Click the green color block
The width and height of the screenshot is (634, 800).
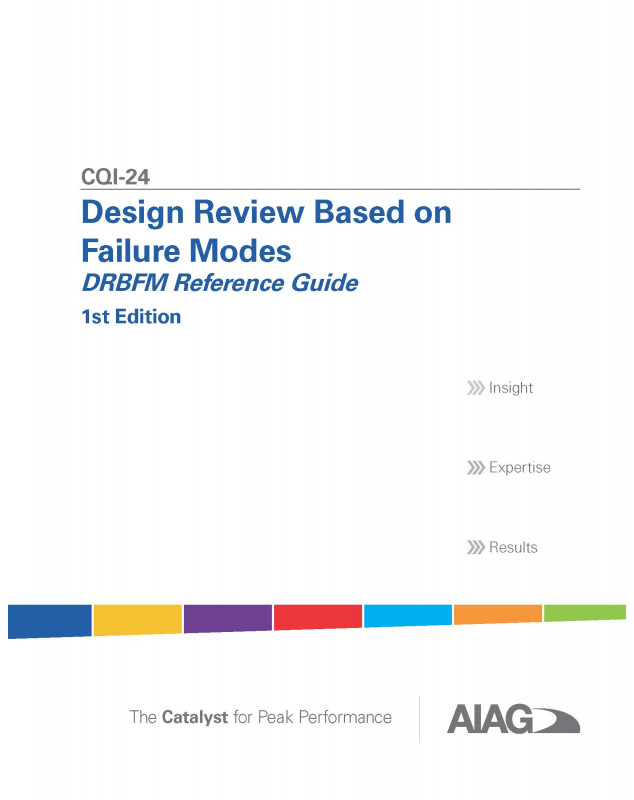pyautogui.click(x=585, y=613)
